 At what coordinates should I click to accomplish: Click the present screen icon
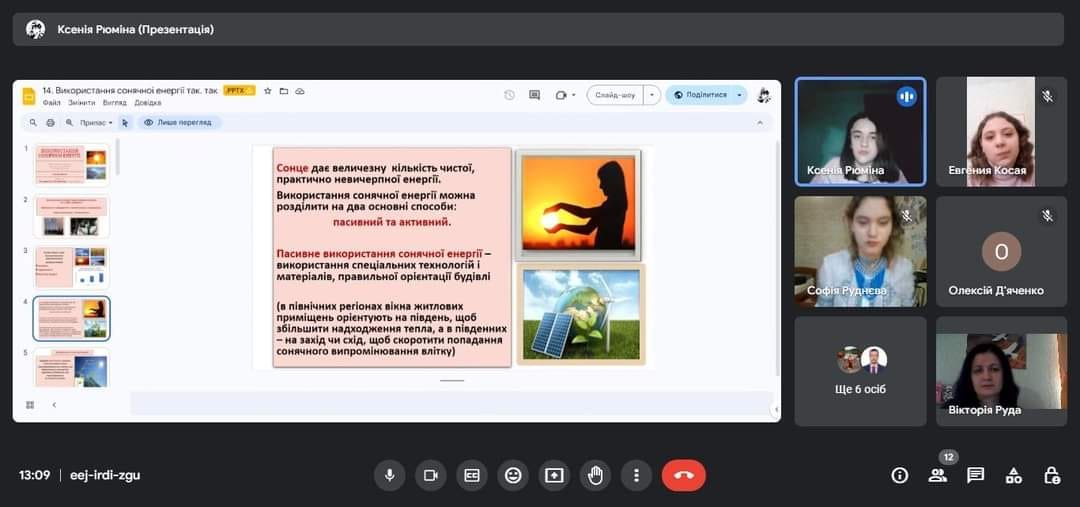[x=554, y=475]
